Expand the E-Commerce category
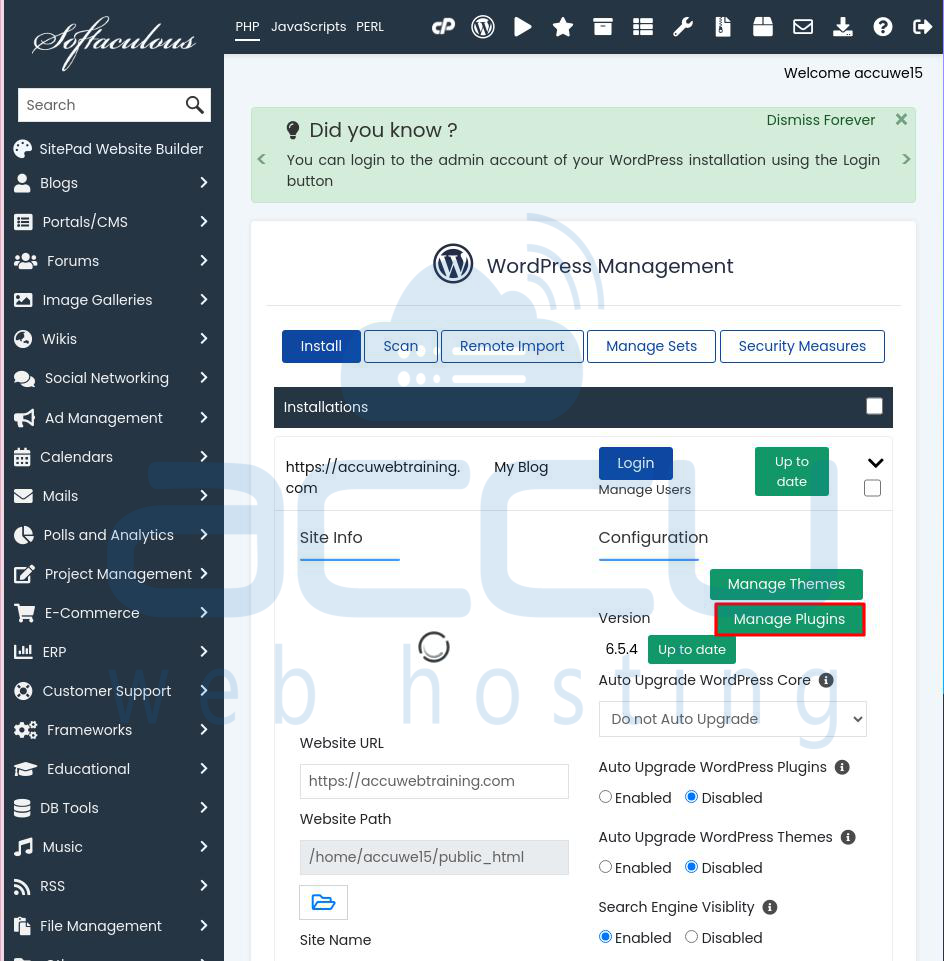Screen dimensions: 944x961 pos(204,612)
